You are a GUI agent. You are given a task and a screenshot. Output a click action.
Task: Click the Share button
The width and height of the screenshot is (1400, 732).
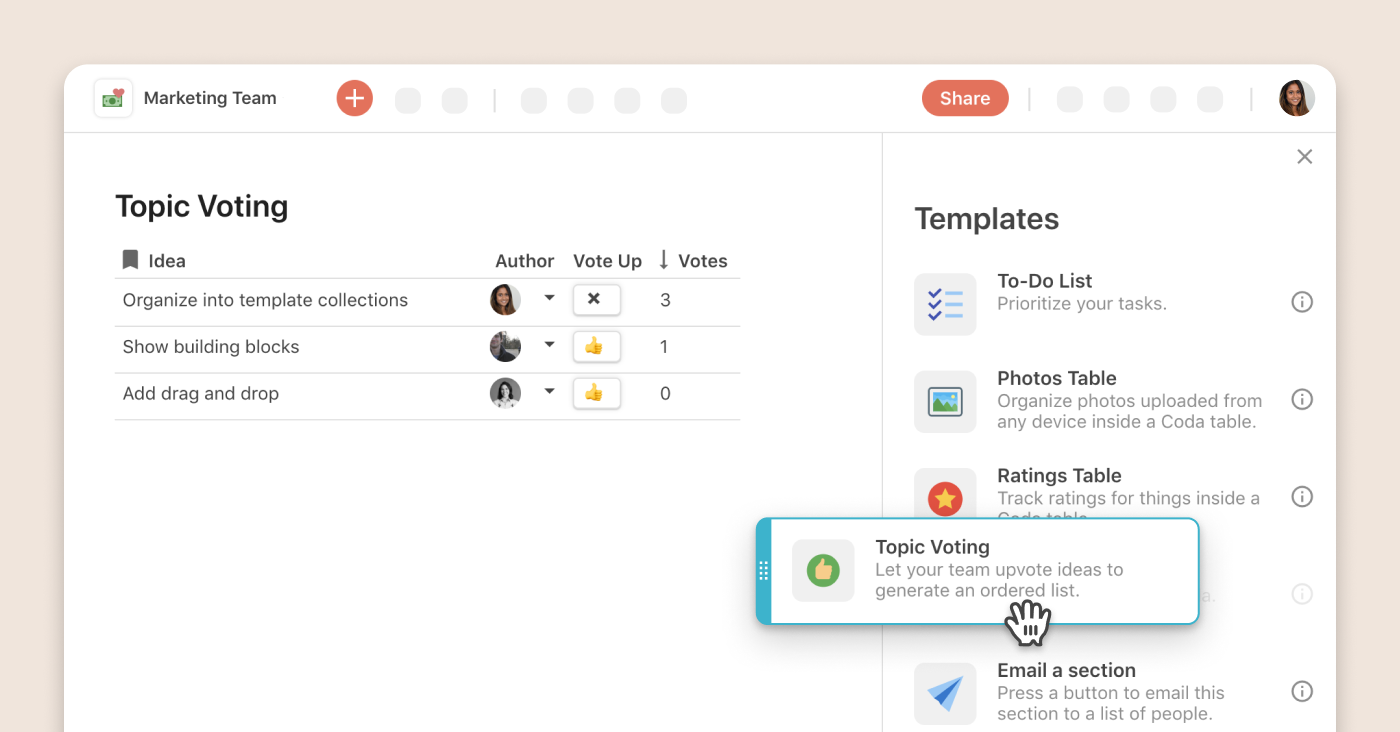tap(964, 98)
